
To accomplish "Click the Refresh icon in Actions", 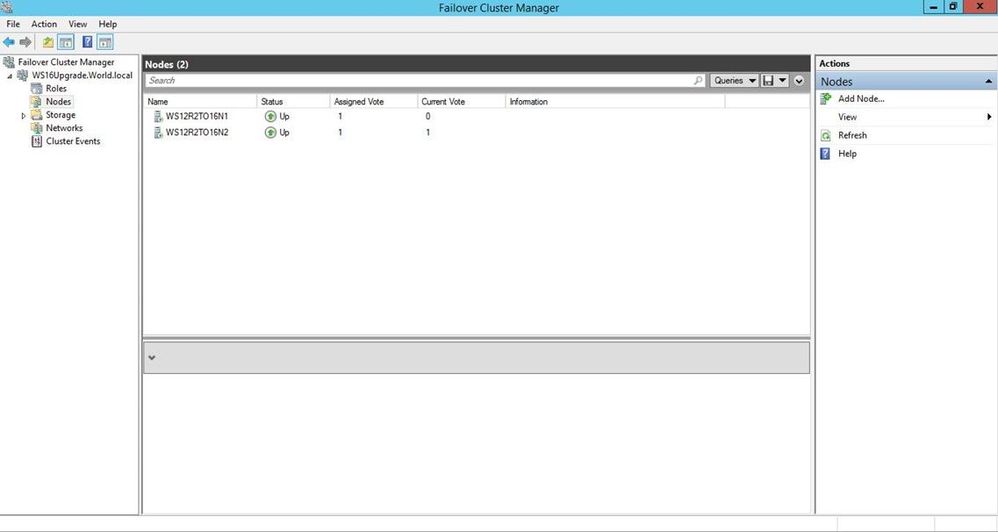I will (x=826, y=136).
